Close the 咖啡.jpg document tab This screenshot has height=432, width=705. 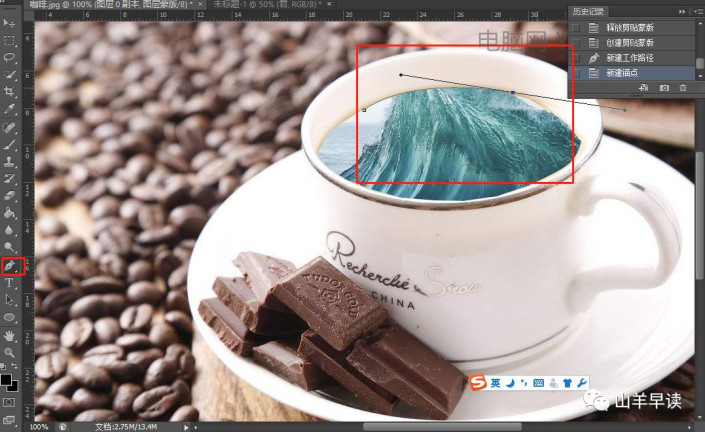coord(201,4)
